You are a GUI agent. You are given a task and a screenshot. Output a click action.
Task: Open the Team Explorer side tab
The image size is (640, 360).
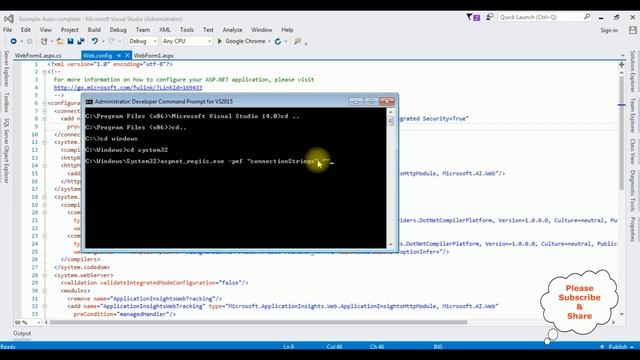(x=633, y=116)
